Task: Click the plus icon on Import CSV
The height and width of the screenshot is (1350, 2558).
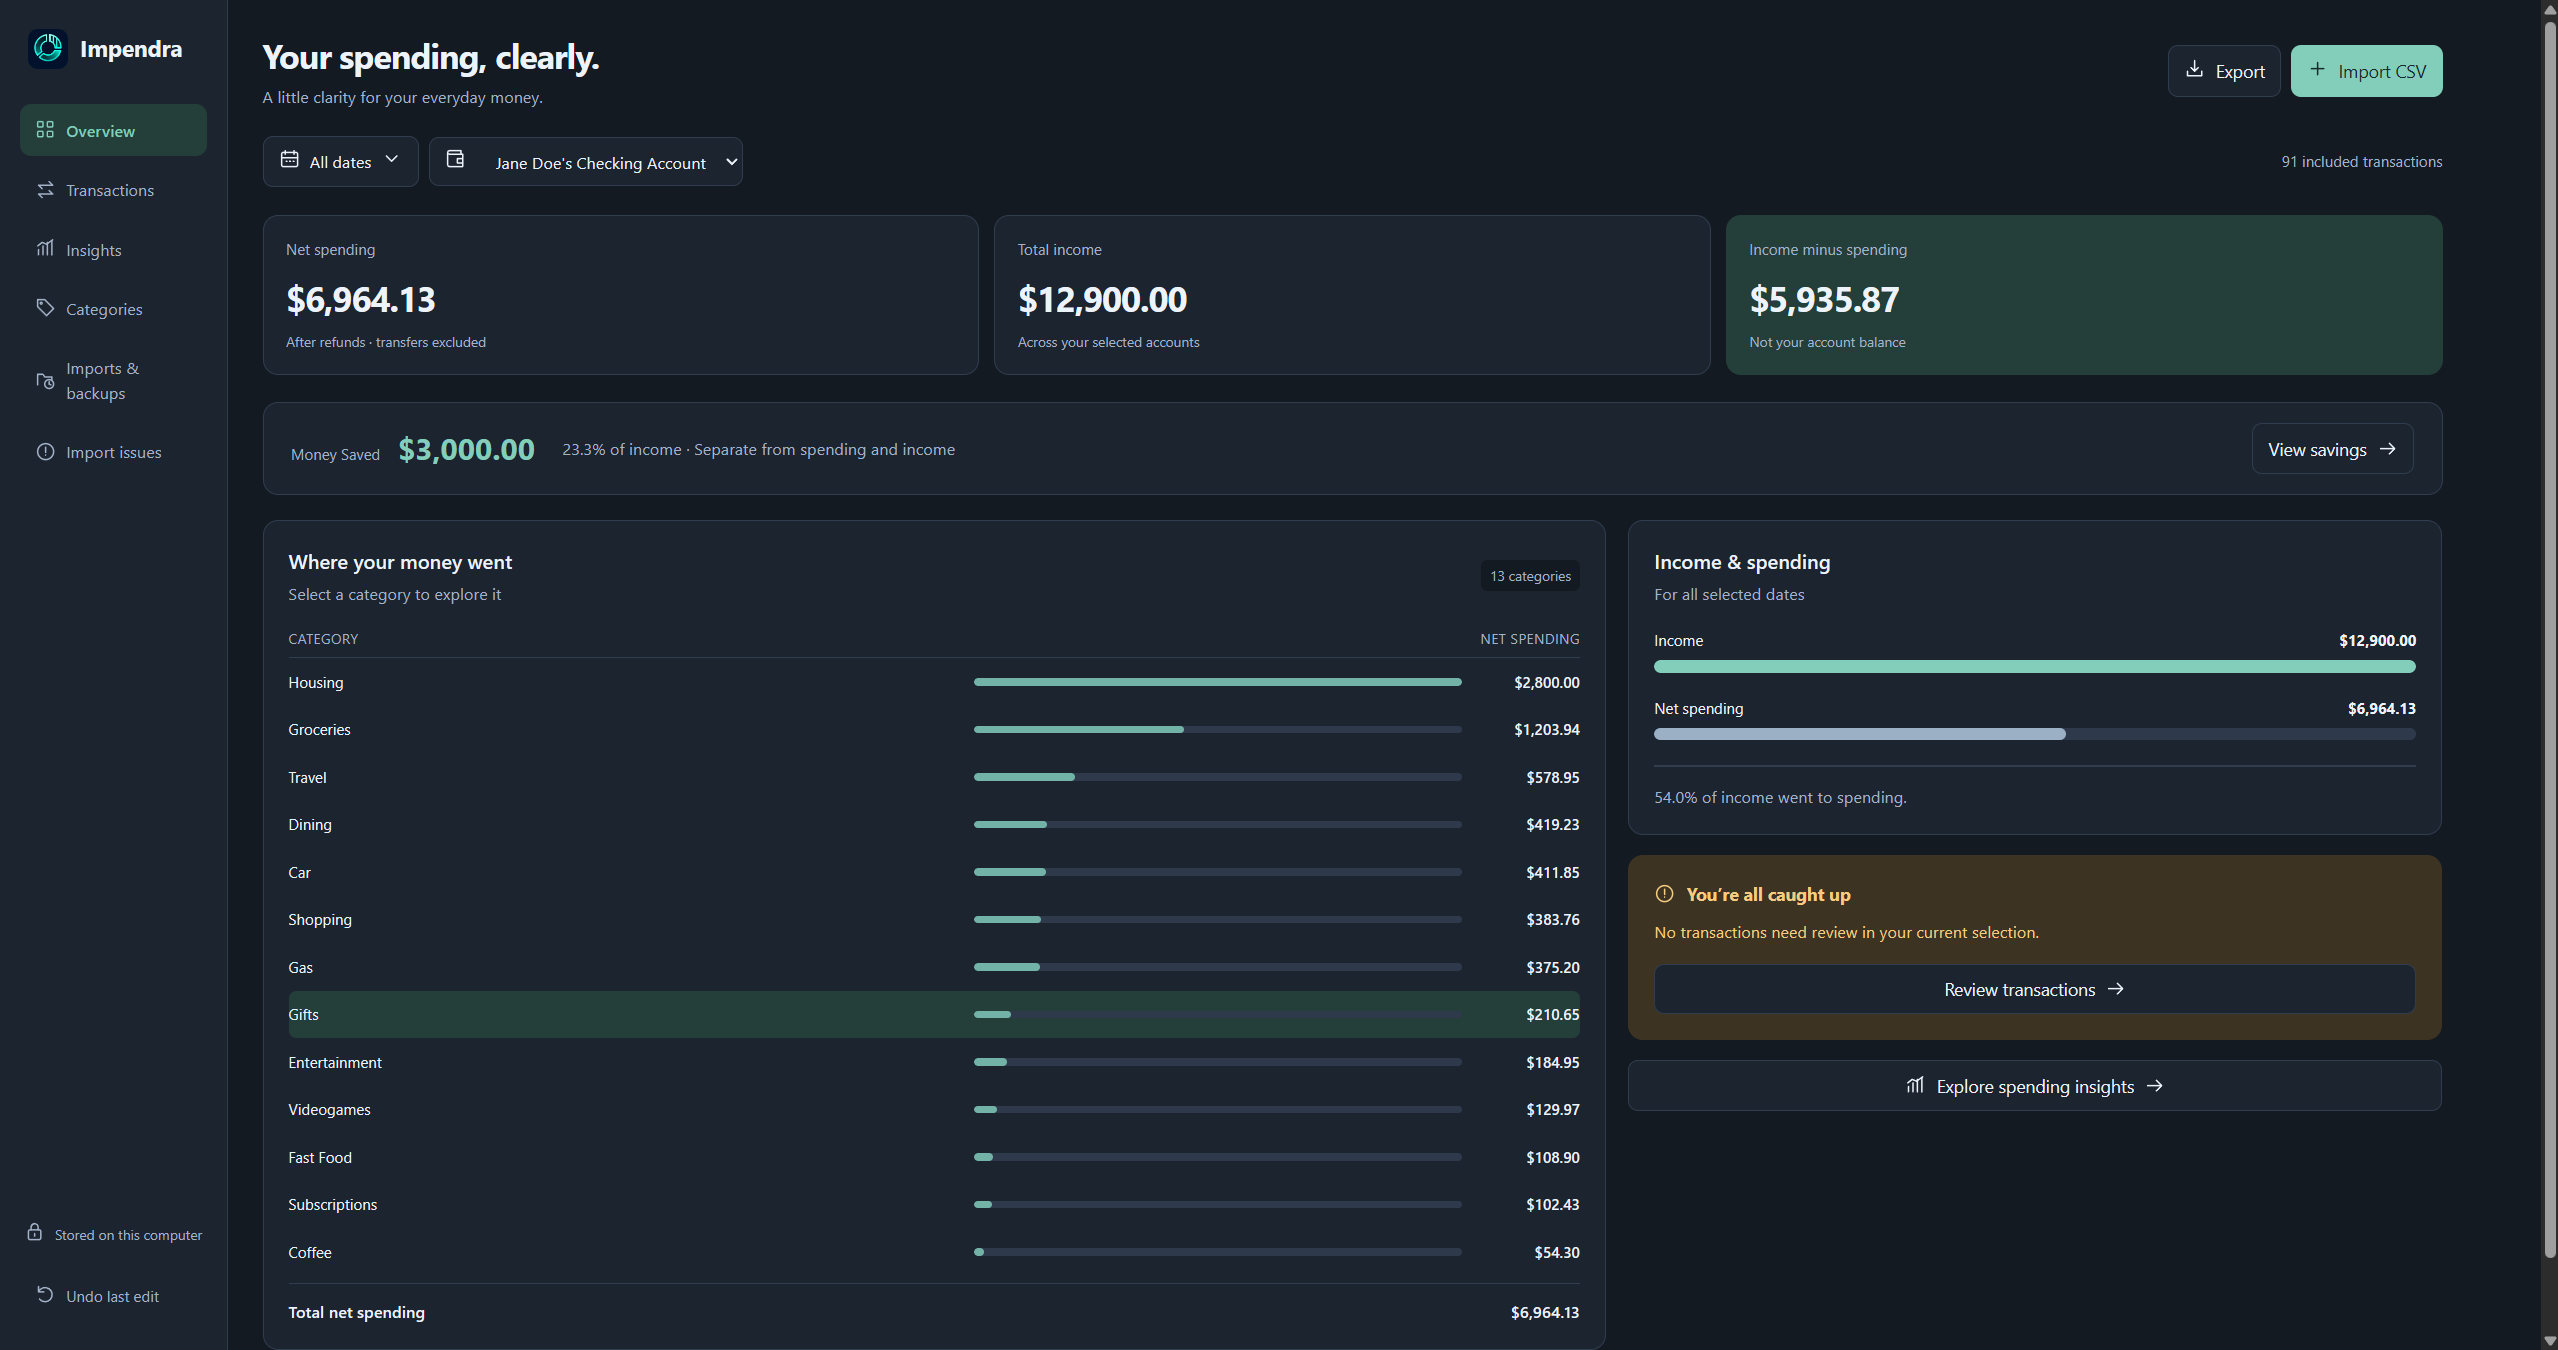Action: [2317, 69]
